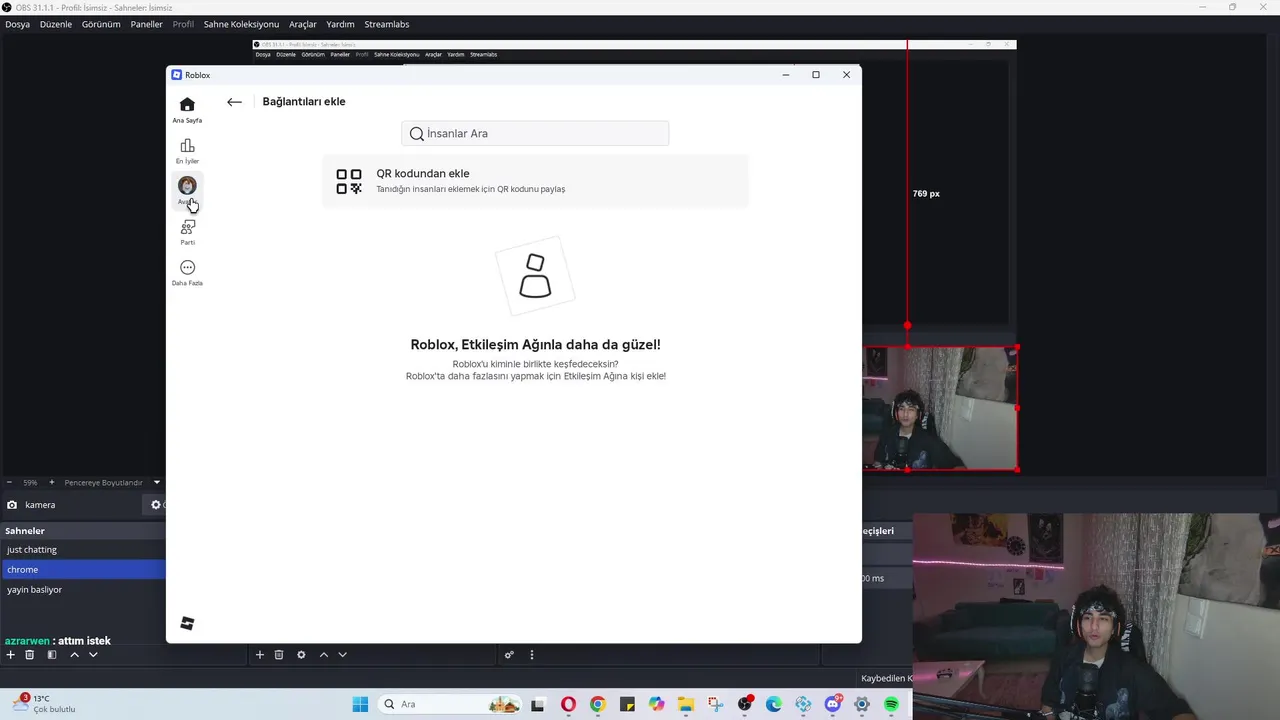The image size is (1280, 720).
Task: Remove selected source with trash icon
Action: point(279,655)
